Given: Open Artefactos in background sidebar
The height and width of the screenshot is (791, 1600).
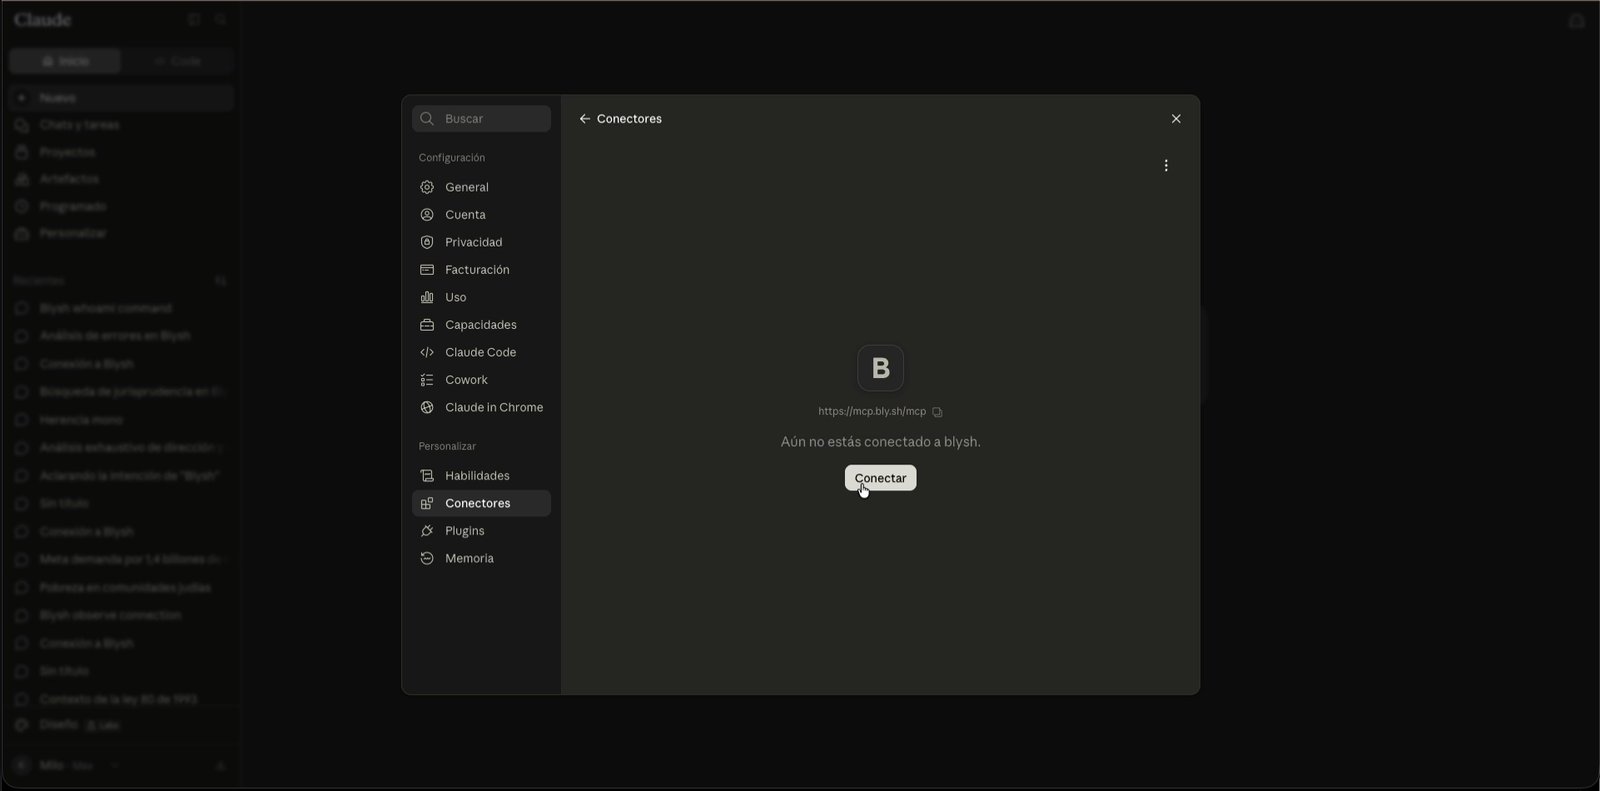Looking at the screenshot, I should point(121,179).
